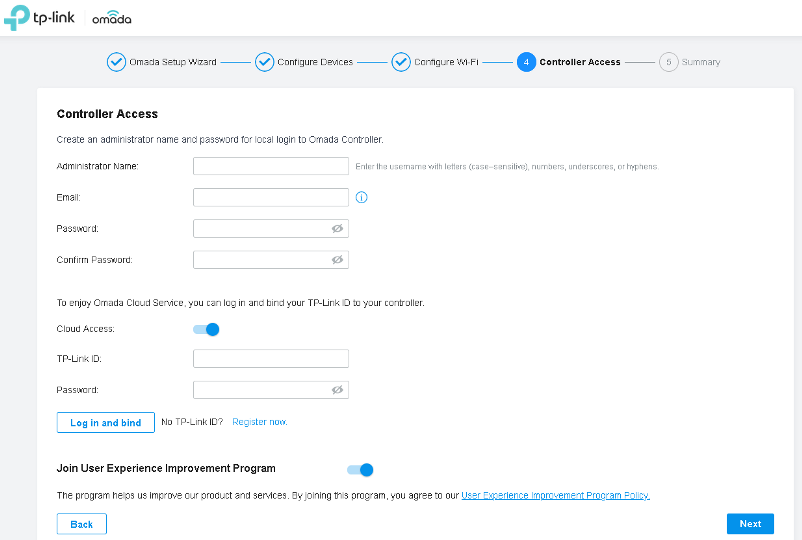Click the 'Controller Access' page heading
802x540 pixels.
[x=107, y=114]
